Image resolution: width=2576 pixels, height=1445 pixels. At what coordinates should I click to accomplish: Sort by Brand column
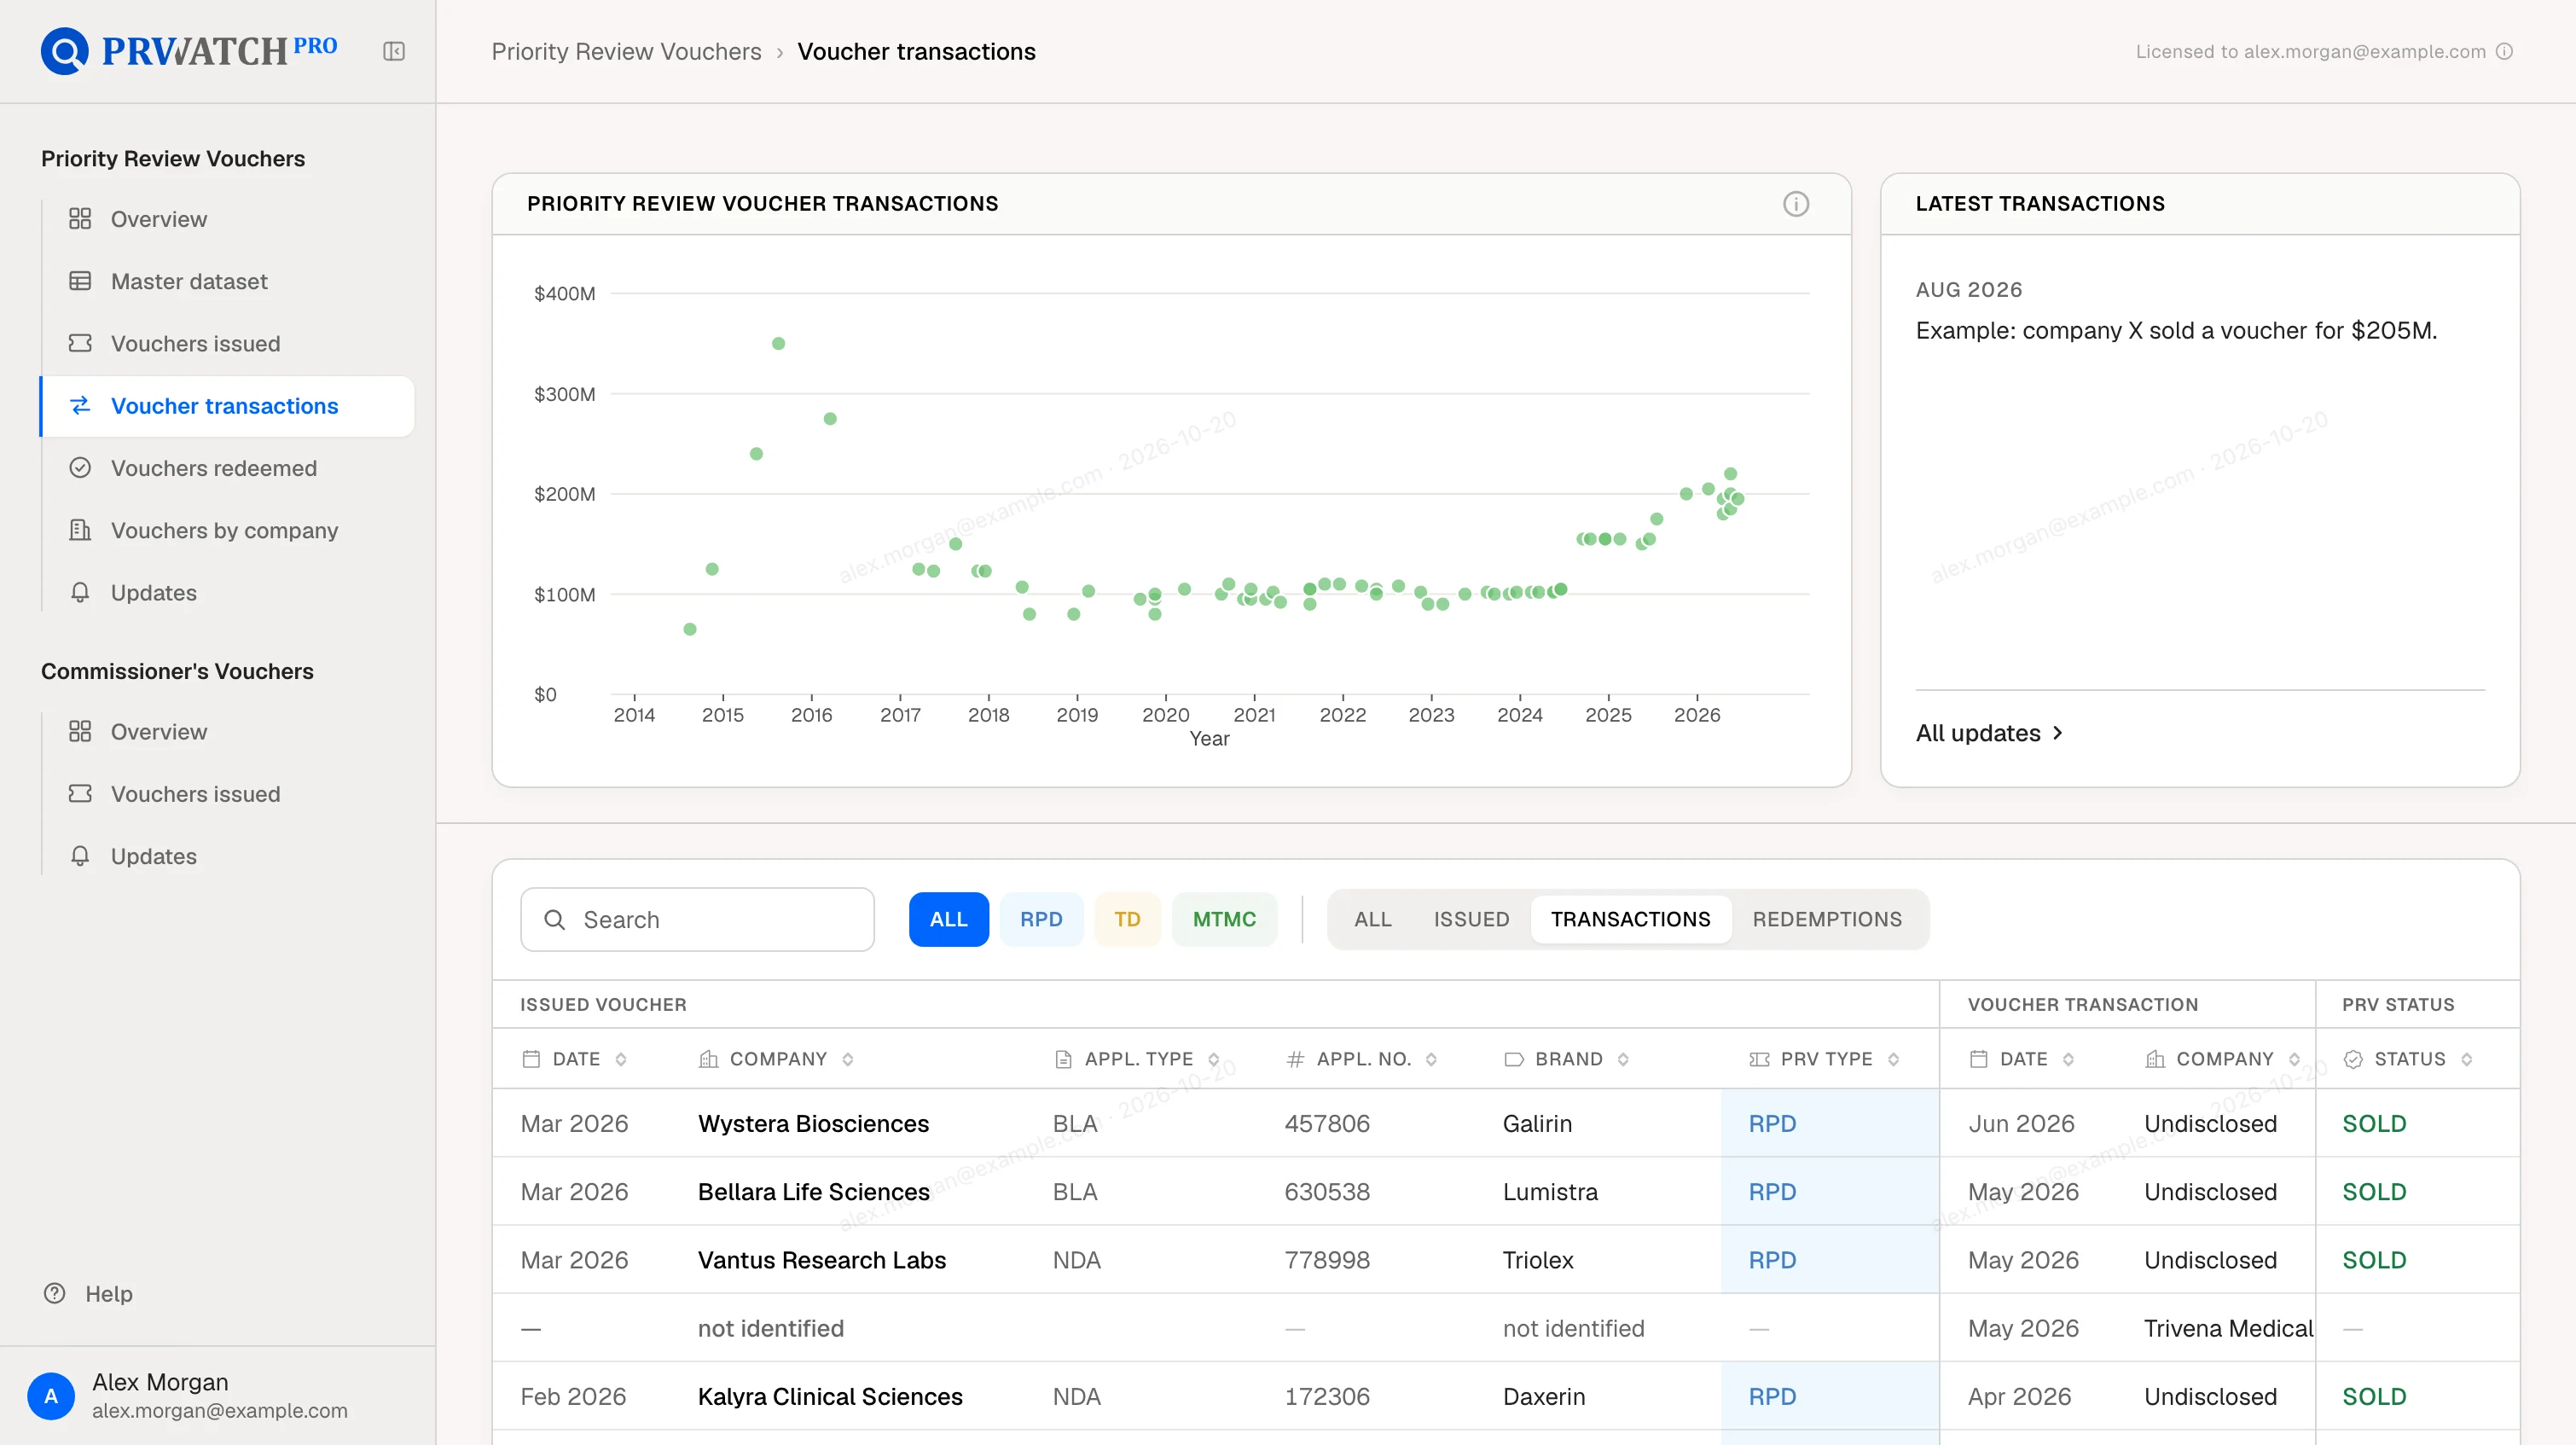click(x=1567, y=1059)
